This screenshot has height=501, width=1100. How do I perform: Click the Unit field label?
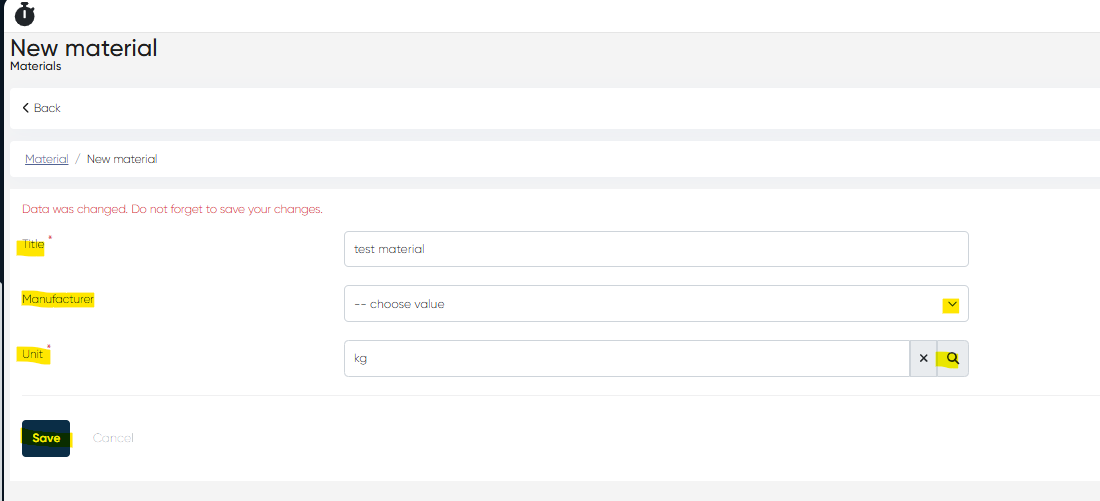pos(33,354)
